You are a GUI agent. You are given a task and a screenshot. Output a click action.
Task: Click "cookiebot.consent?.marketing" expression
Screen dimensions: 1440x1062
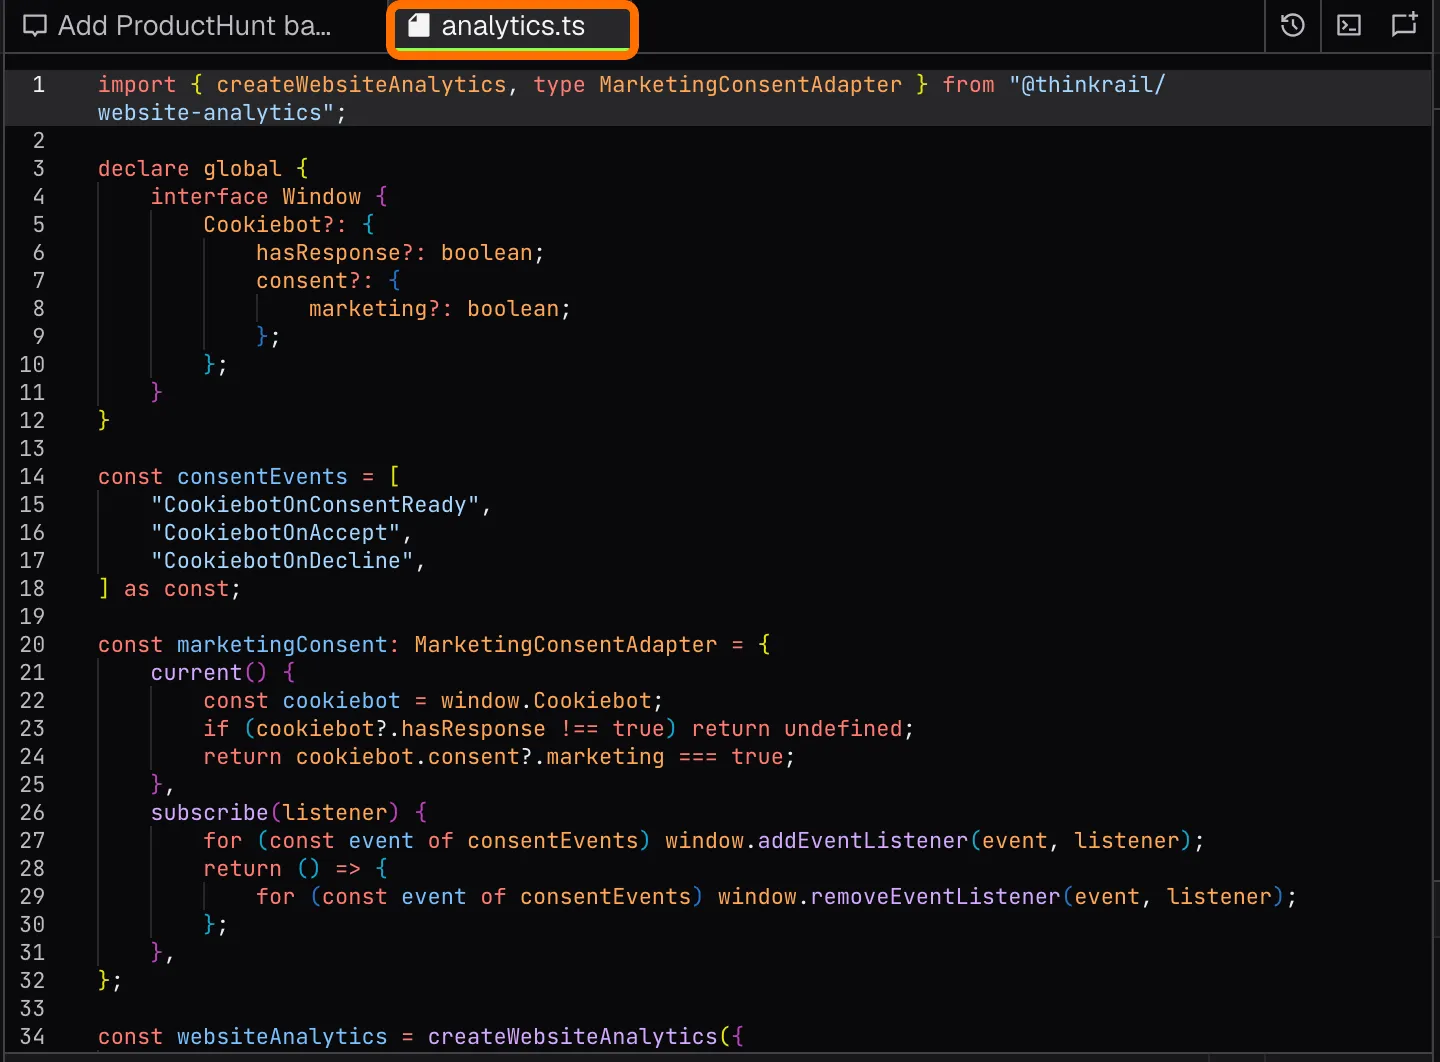tap(480, 757)
